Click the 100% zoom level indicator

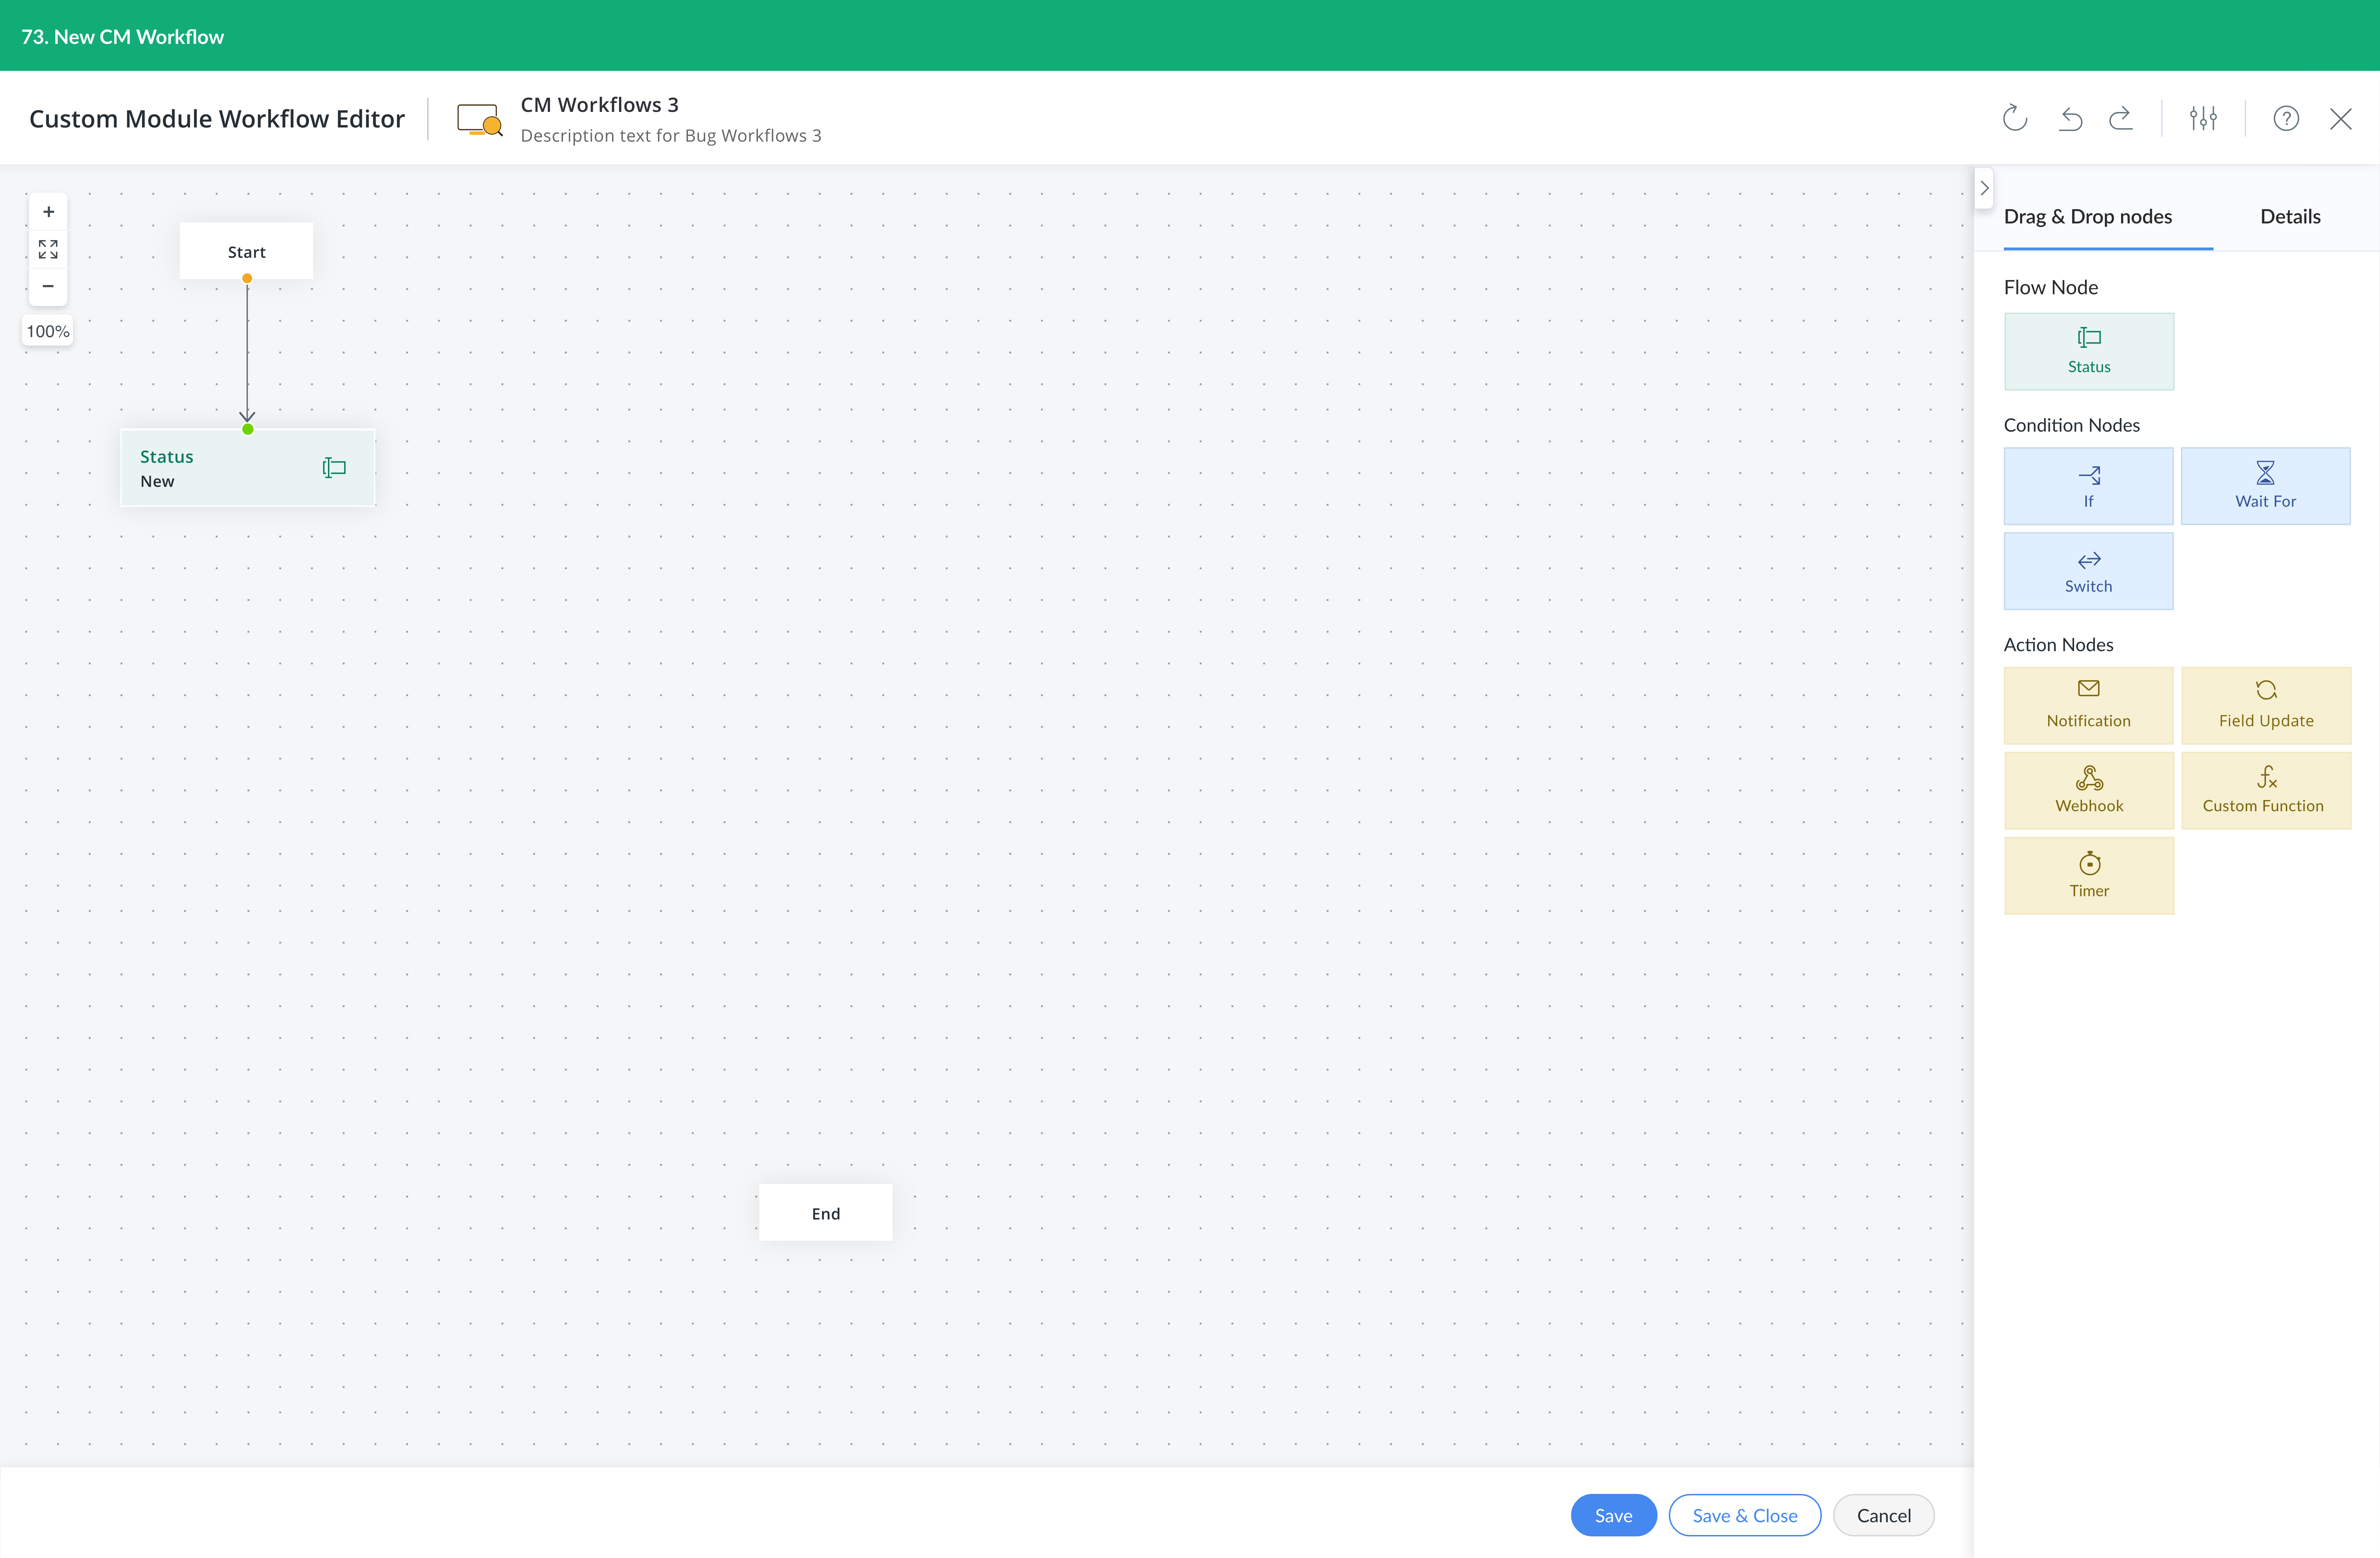[48, 331]
